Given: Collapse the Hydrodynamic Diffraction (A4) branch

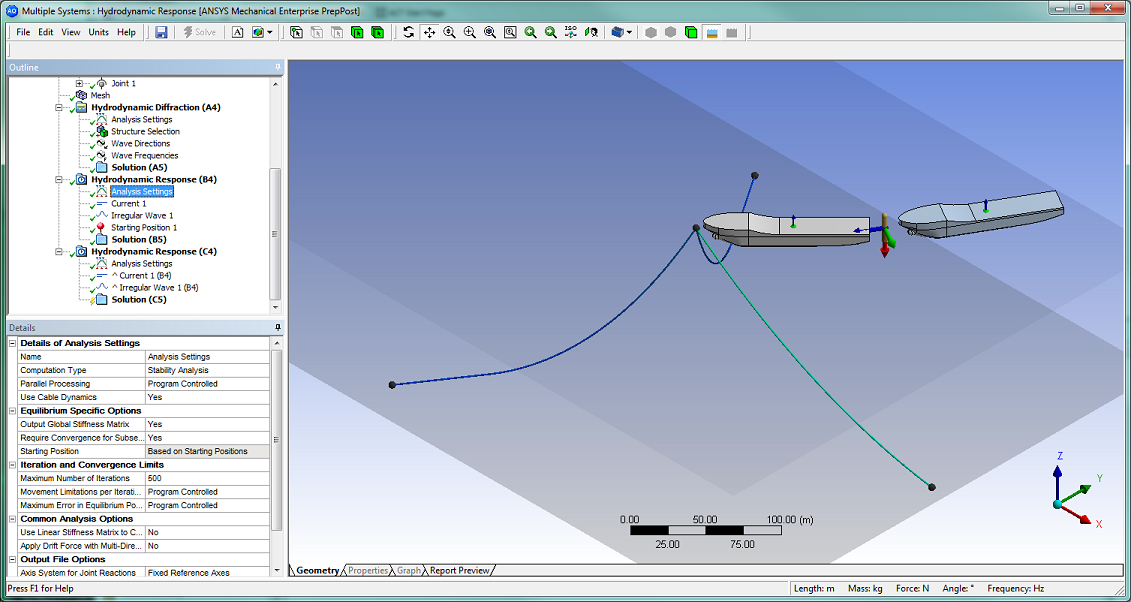Looking at the screenshot, I should [x=59, y=107].
